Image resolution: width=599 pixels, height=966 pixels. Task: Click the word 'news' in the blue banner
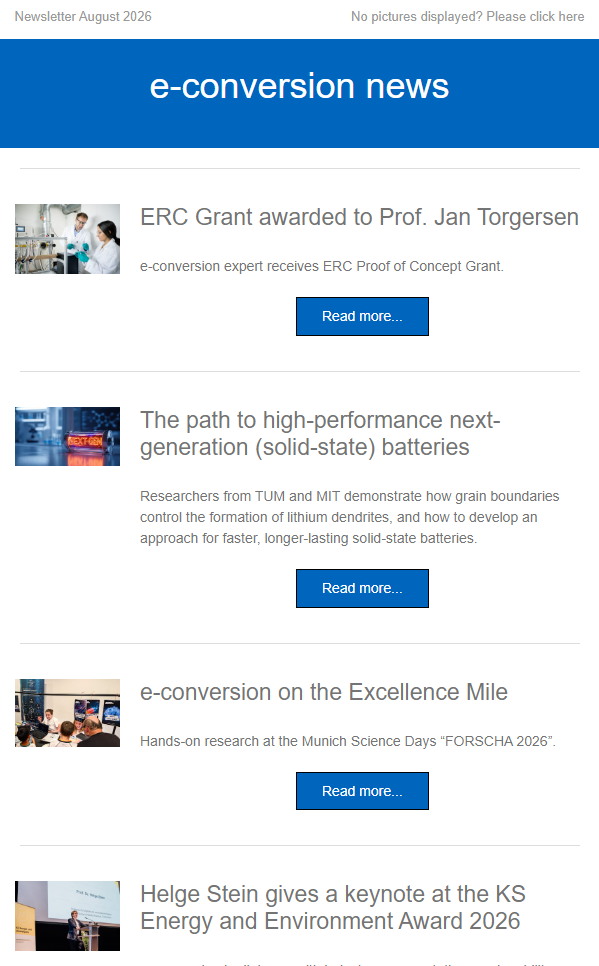[x=407, y=86]
